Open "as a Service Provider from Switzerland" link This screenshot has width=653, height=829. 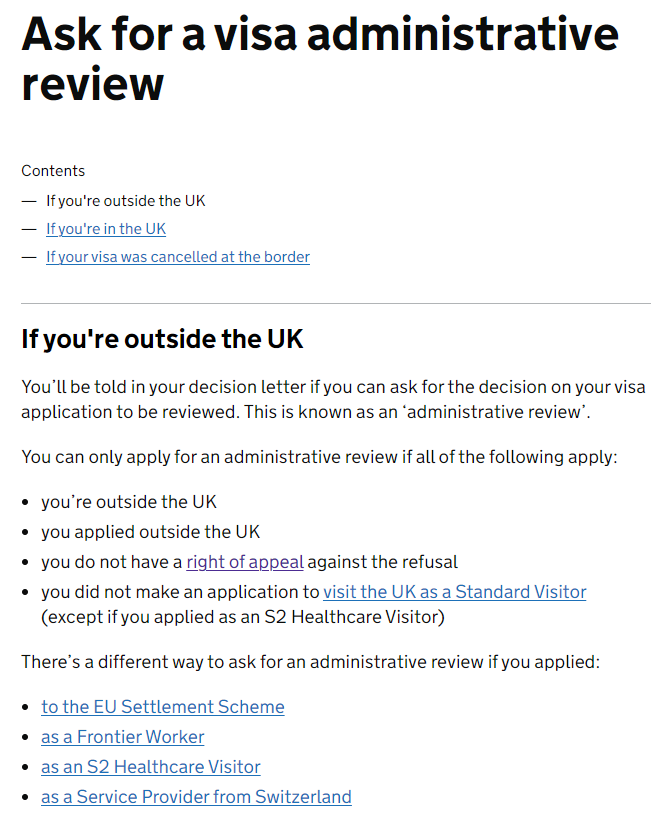coord(196,797)
